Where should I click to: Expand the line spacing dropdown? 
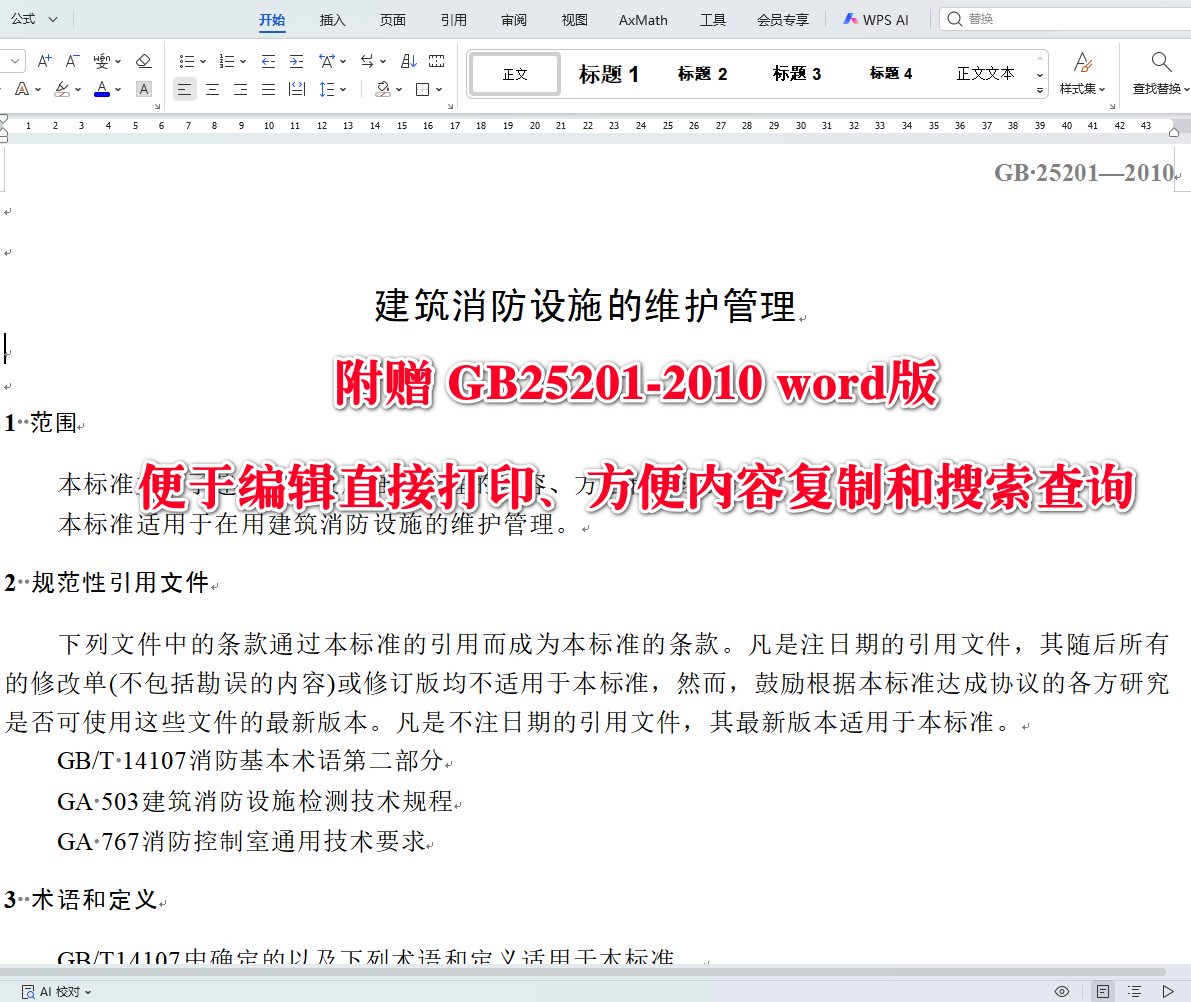tap(345, 89)
